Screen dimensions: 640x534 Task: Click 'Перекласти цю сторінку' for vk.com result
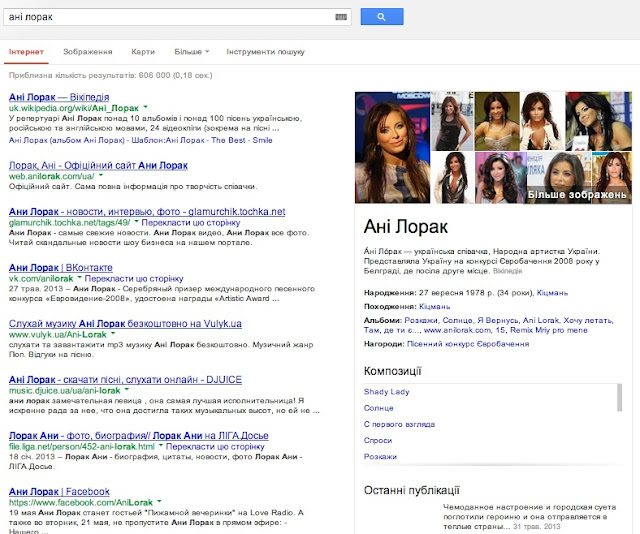[x=134, y=278]
